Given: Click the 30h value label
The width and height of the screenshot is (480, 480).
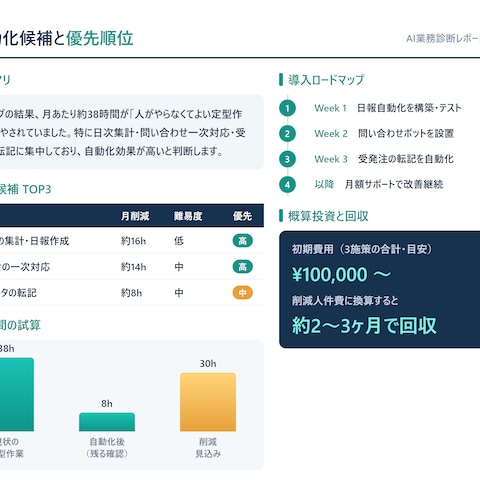Looking at the screenshot, I should [208, 364].
